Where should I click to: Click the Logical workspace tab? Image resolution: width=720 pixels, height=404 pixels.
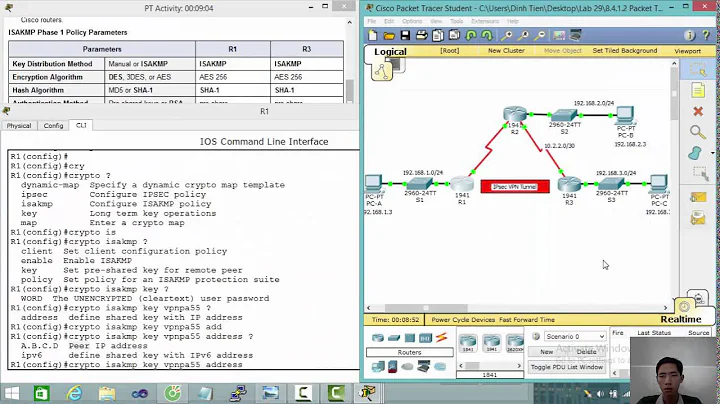coord(390,51)
